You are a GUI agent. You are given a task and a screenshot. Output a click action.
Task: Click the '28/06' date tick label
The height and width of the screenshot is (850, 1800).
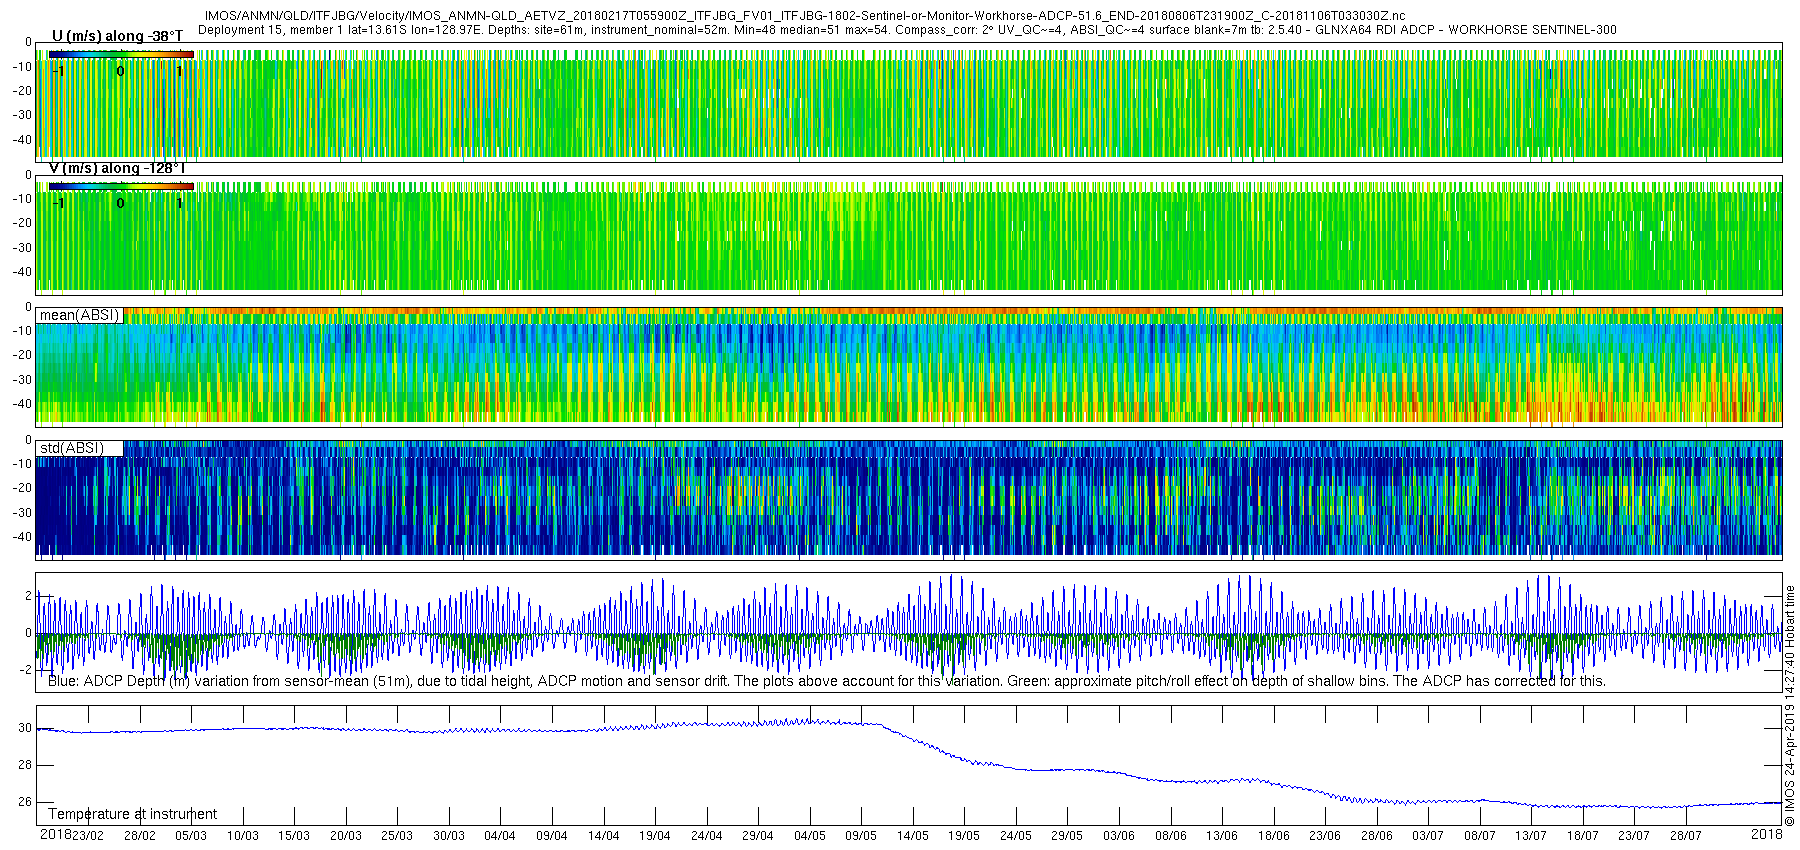1377,835
